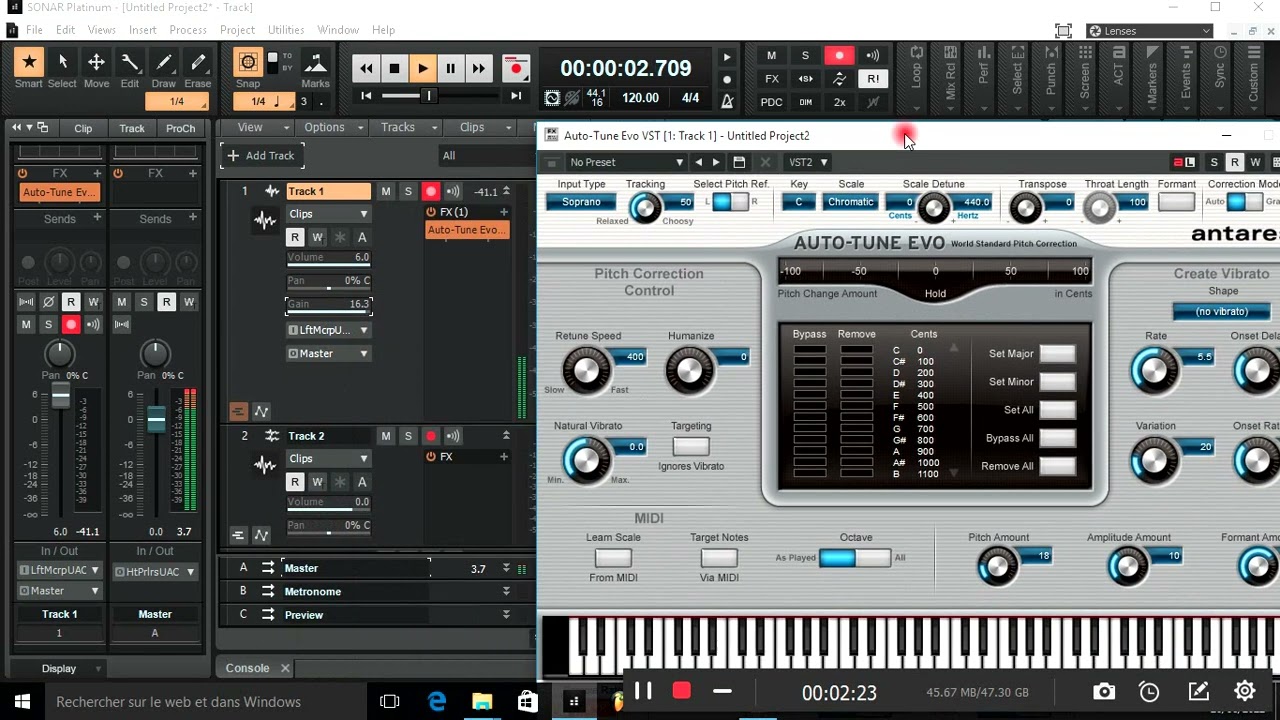1280x720 pixels.
Task: Toggle the metronome icon beside 4/4
Action: click(727, 100)
